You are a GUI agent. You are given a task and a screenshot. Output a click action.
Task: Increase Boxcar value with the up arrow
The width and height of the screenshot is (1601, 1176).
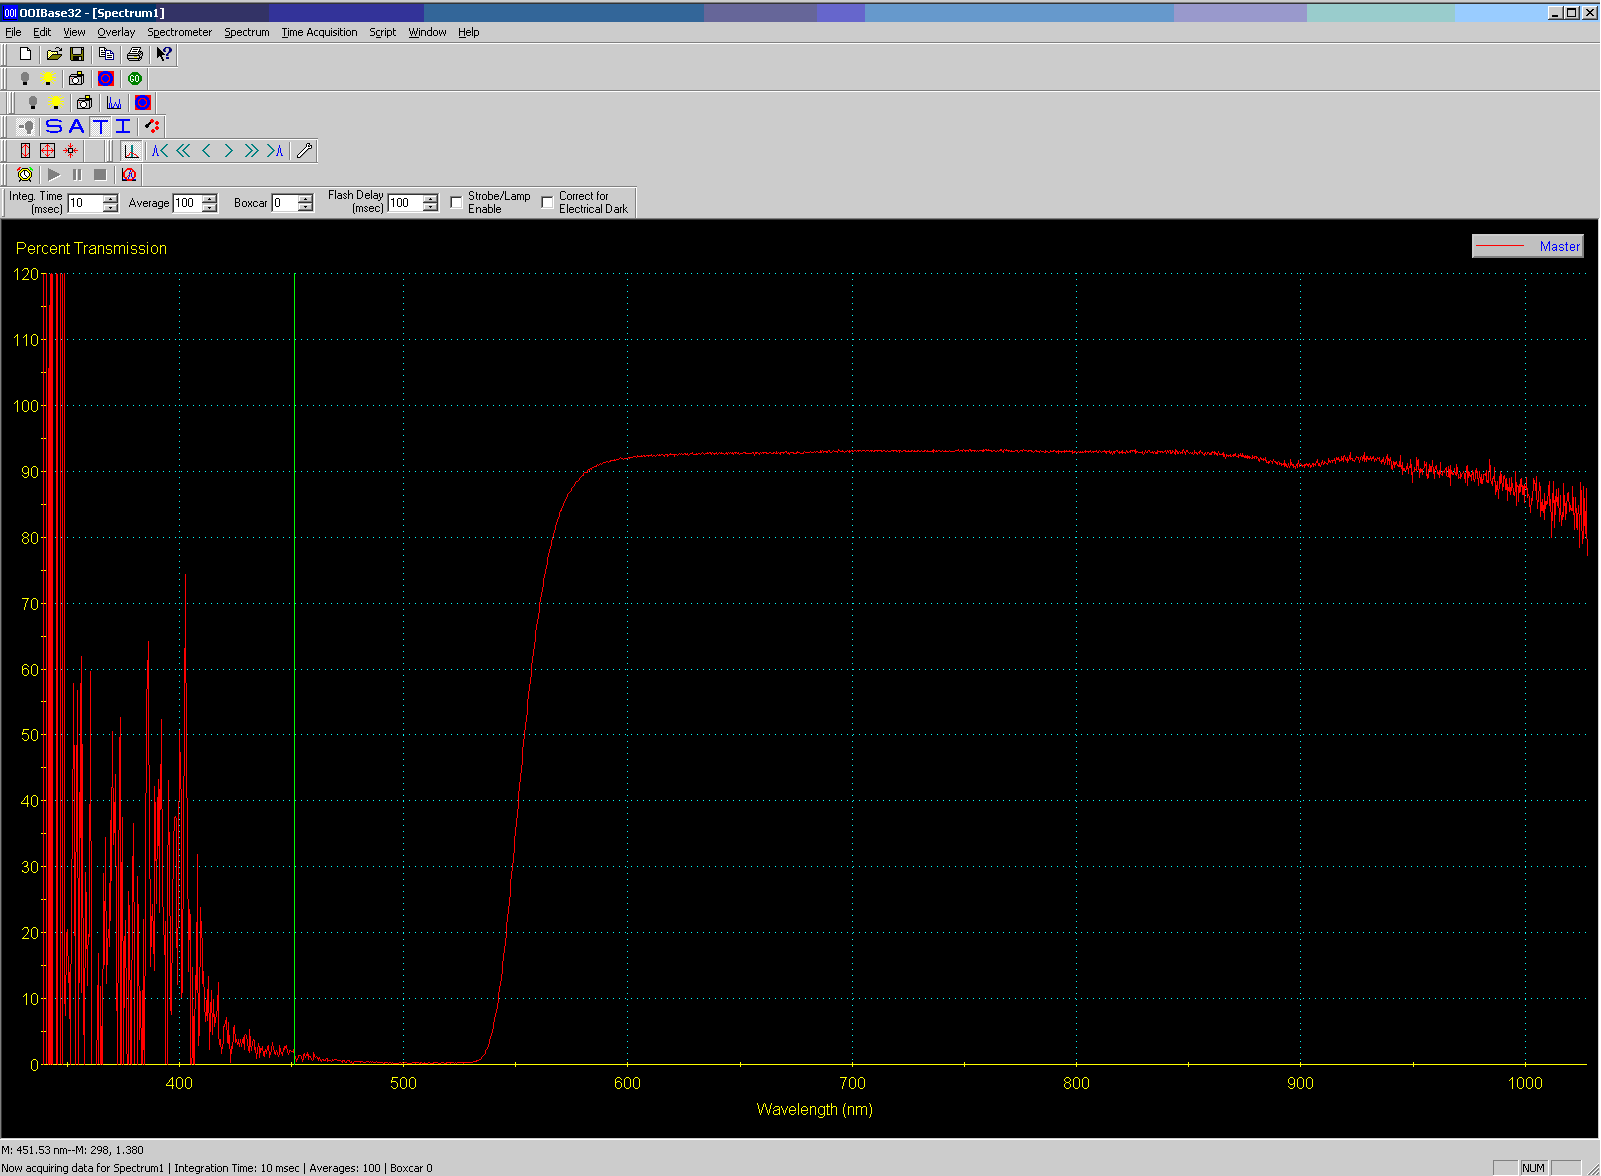305,198
